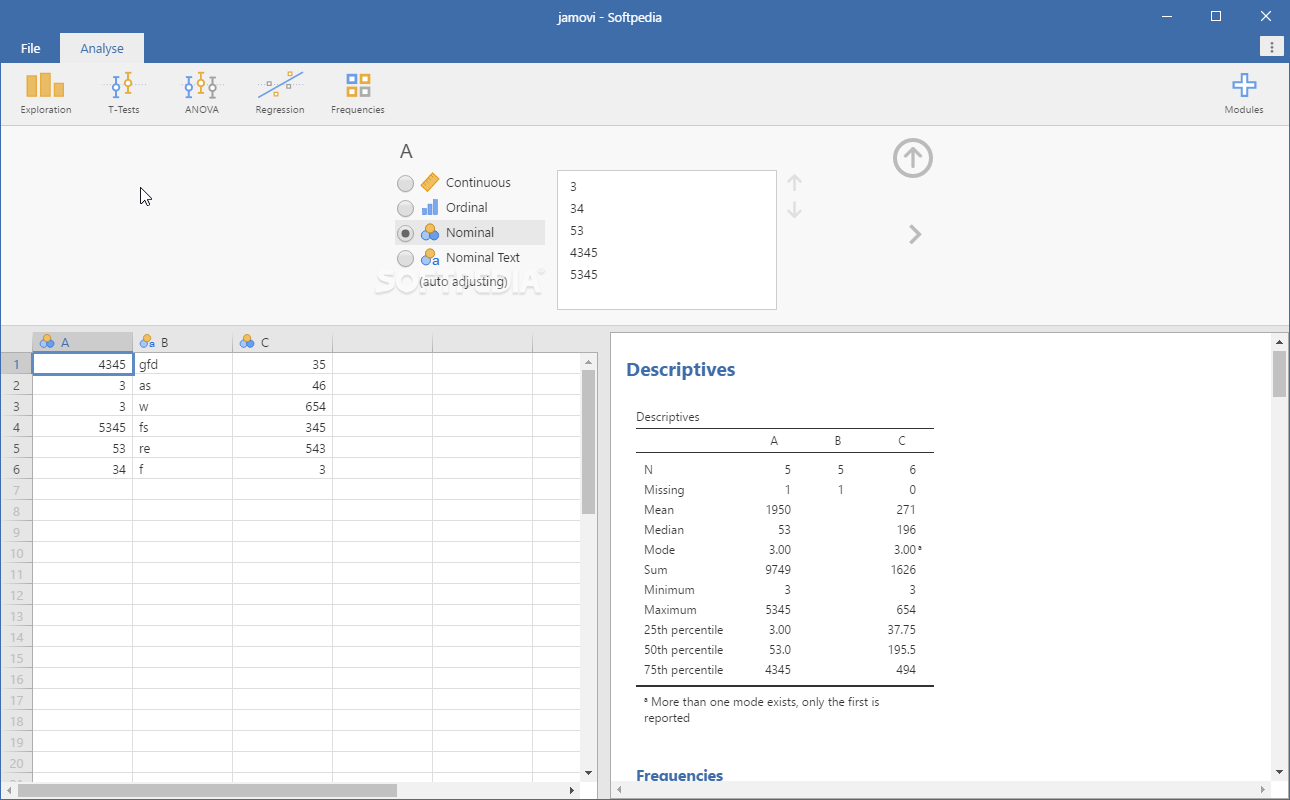
Task: Click cell containing as
Action: (x=182, y=385)
